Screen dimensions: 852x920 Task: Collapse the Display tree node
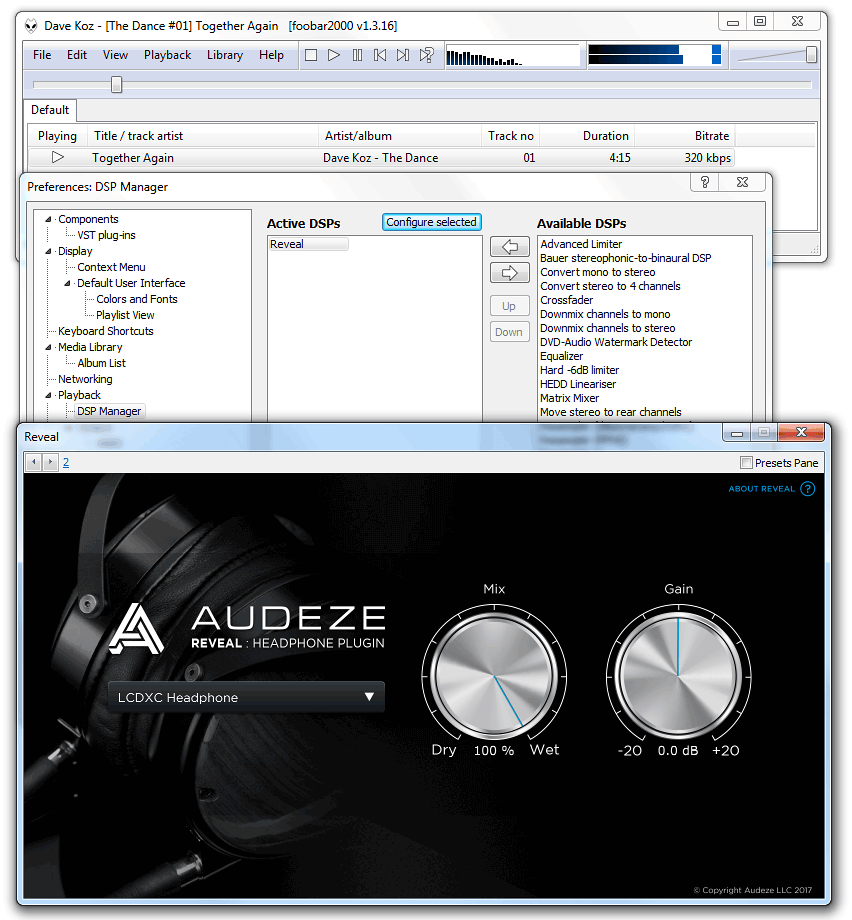(x=49, y=251)
